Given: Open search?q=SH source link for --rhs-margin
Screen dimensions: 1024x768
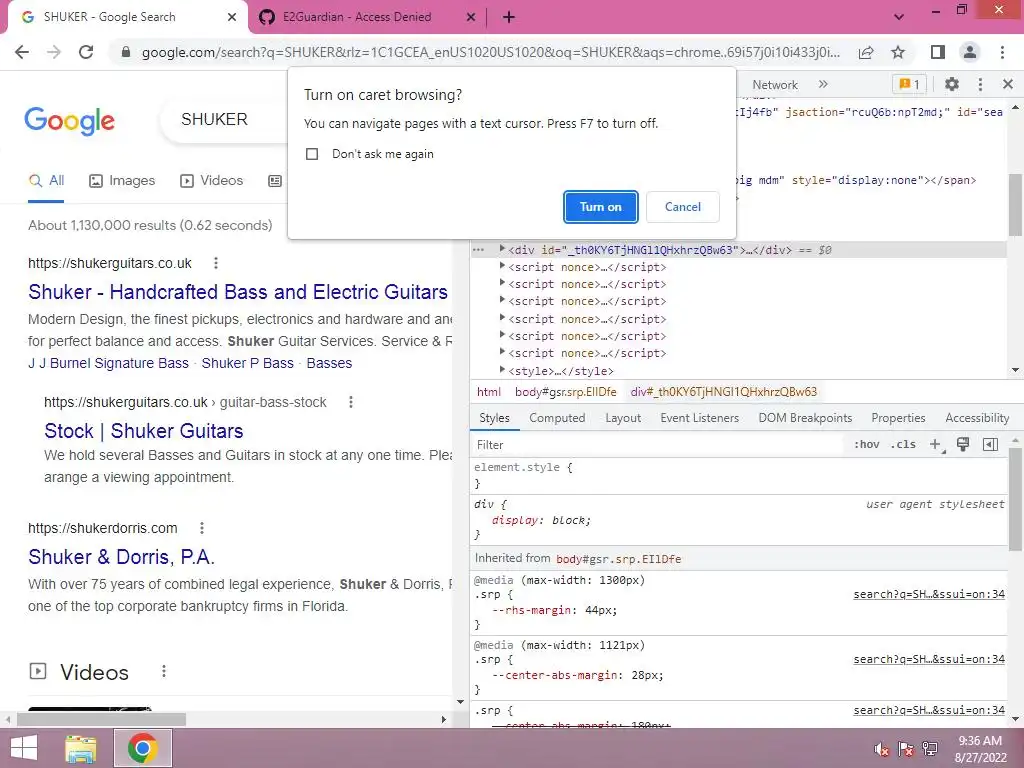Looking at the screenshot, I should (929, 594).
